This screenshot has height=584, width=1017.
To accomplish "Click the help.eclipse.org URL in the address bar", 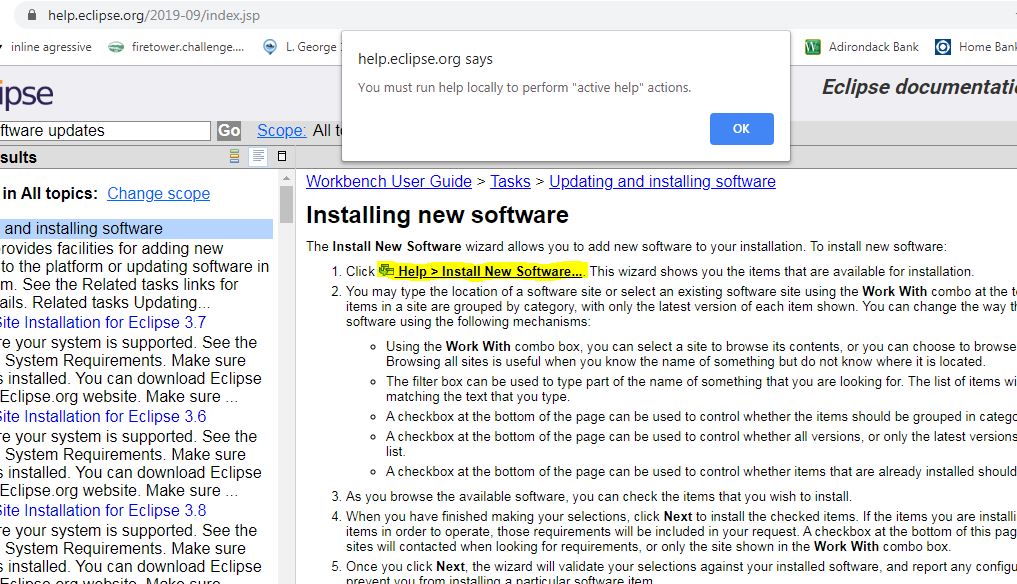I will [154, 15].
